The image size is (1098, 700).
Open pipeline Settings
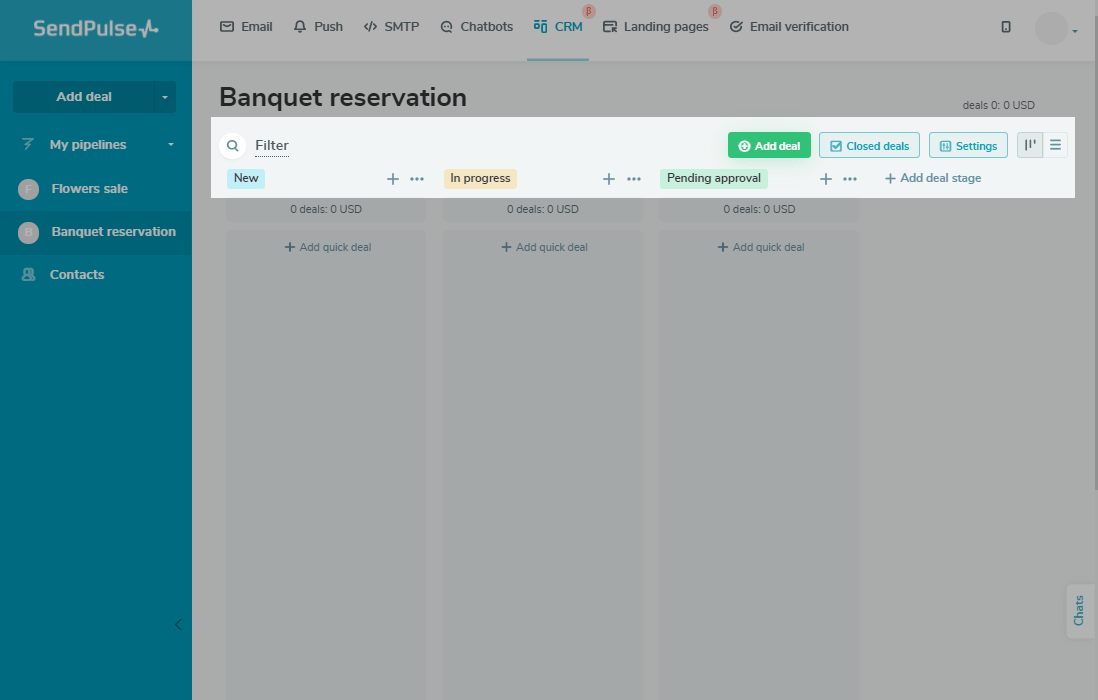click(x=968, y=146)
